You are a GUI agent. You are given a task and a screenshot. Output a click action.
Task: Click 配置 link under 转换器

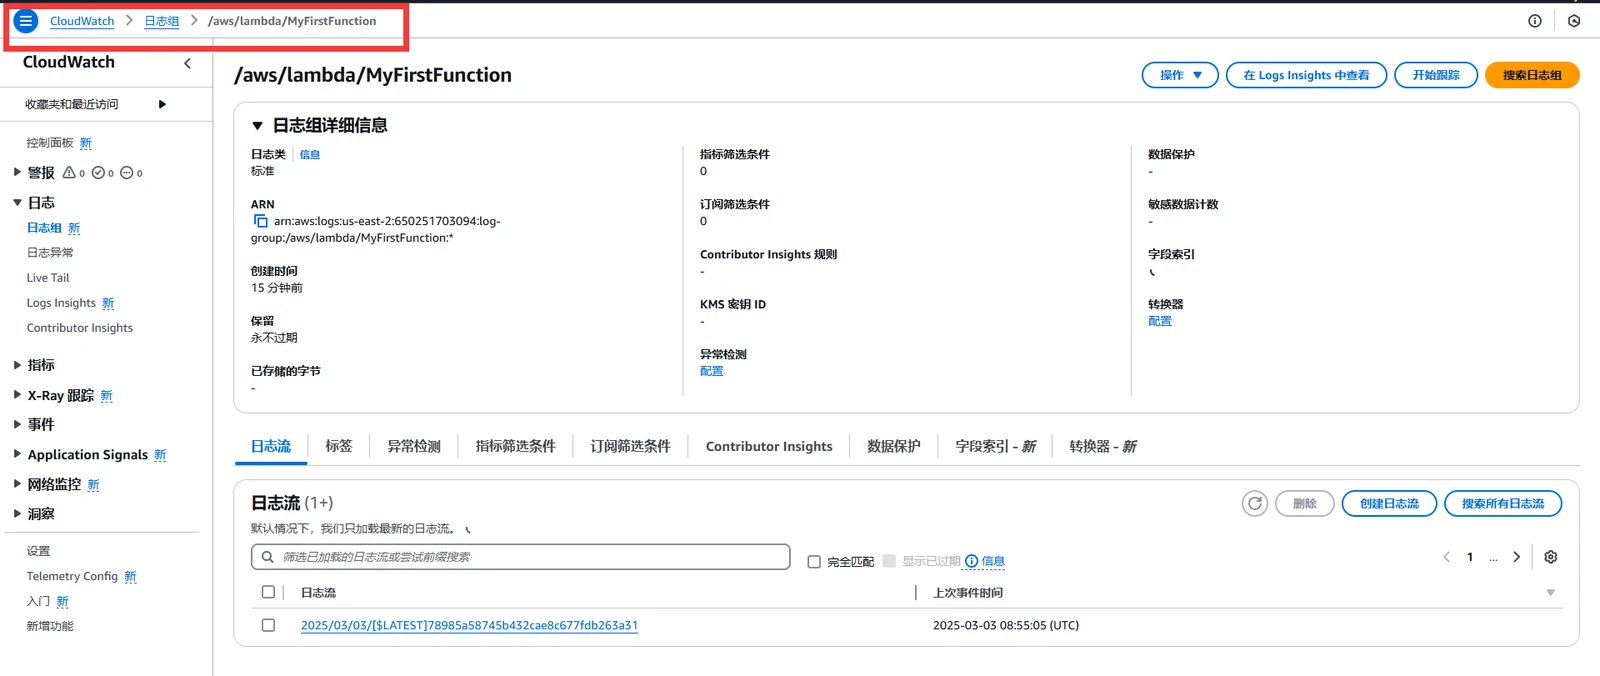point(1160,321)
